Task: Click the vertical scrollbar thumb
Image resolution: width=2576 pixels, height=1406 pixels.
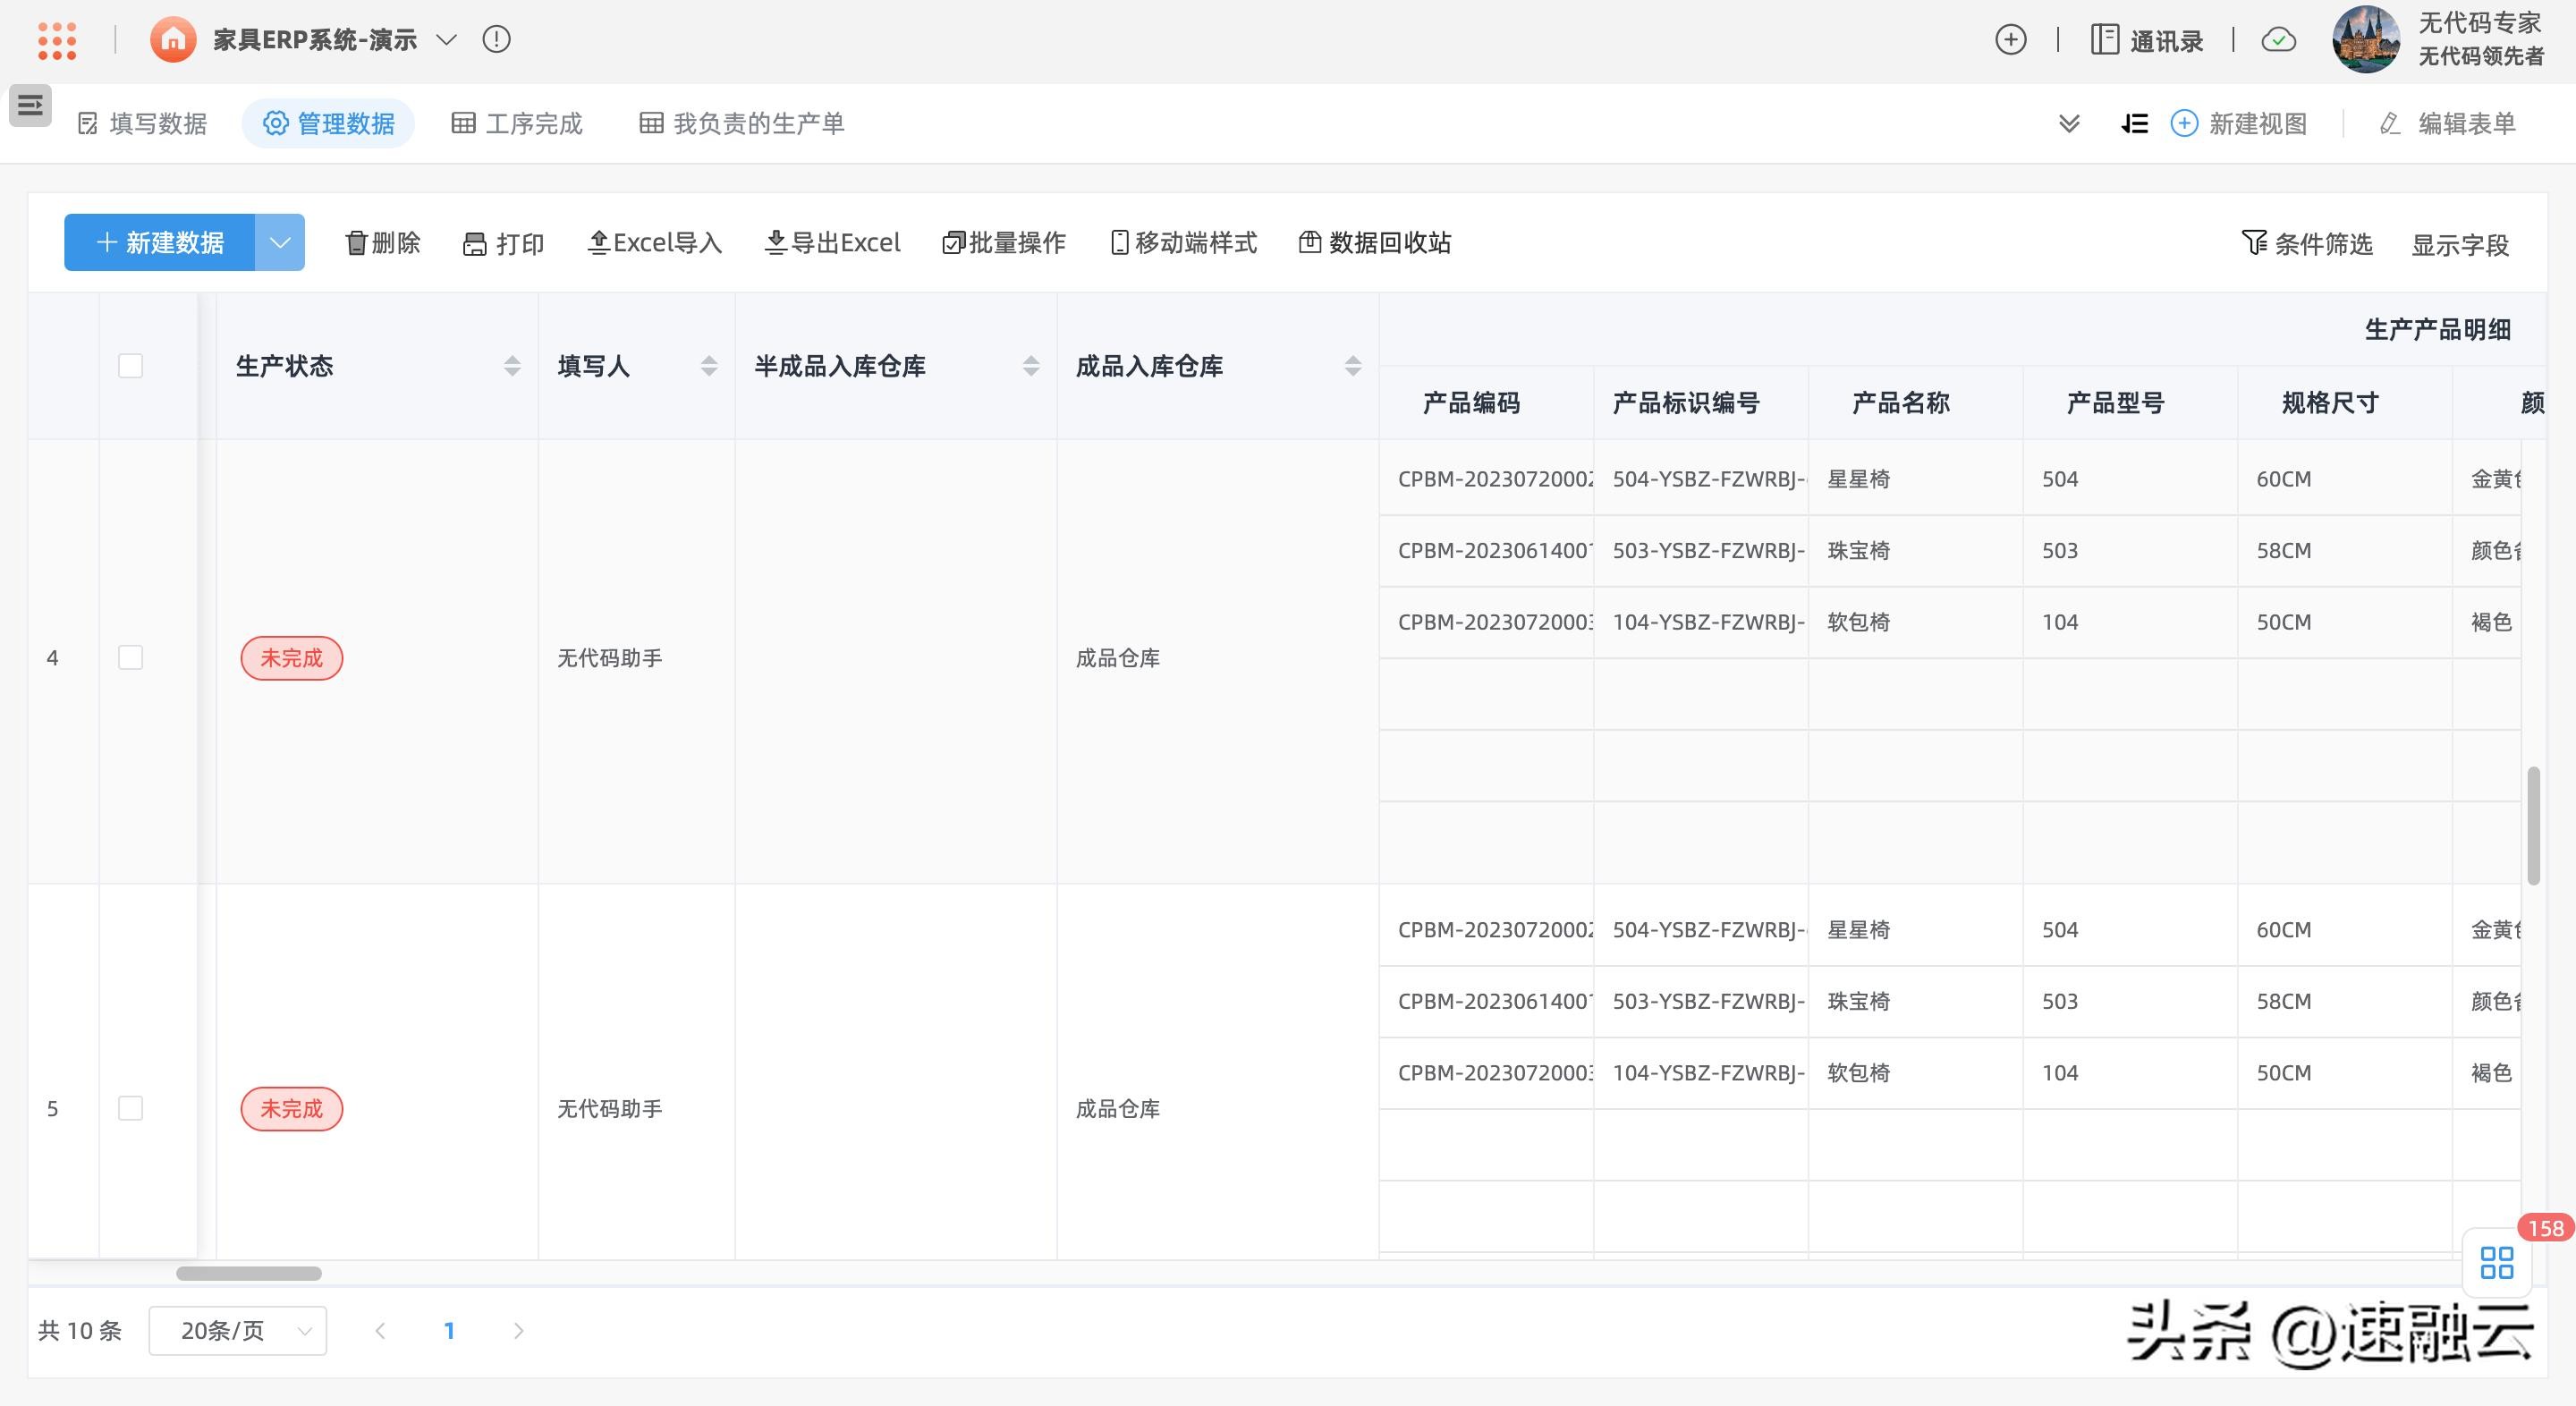Action: [x=2533, y=826]
